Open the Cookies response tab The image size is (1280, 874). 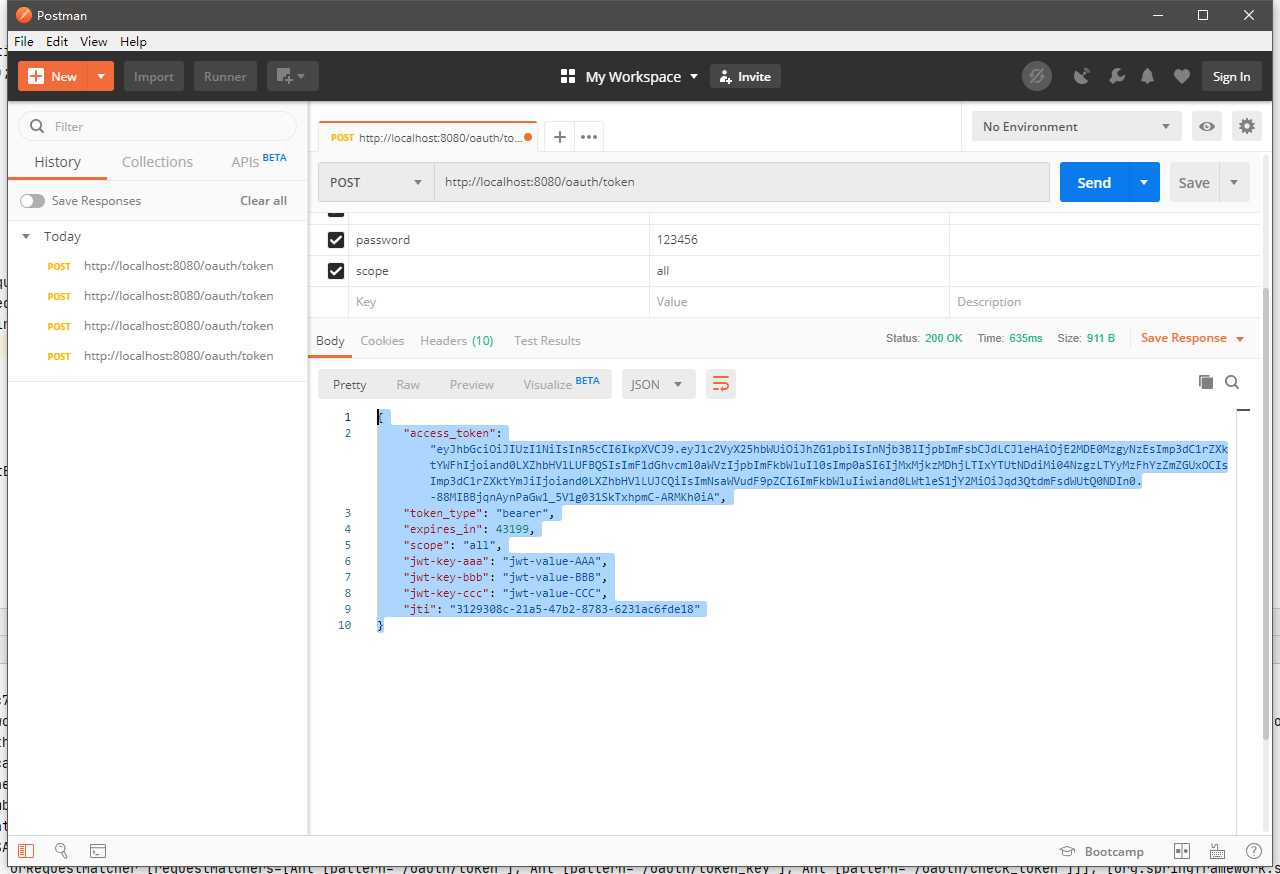(382, 341)
